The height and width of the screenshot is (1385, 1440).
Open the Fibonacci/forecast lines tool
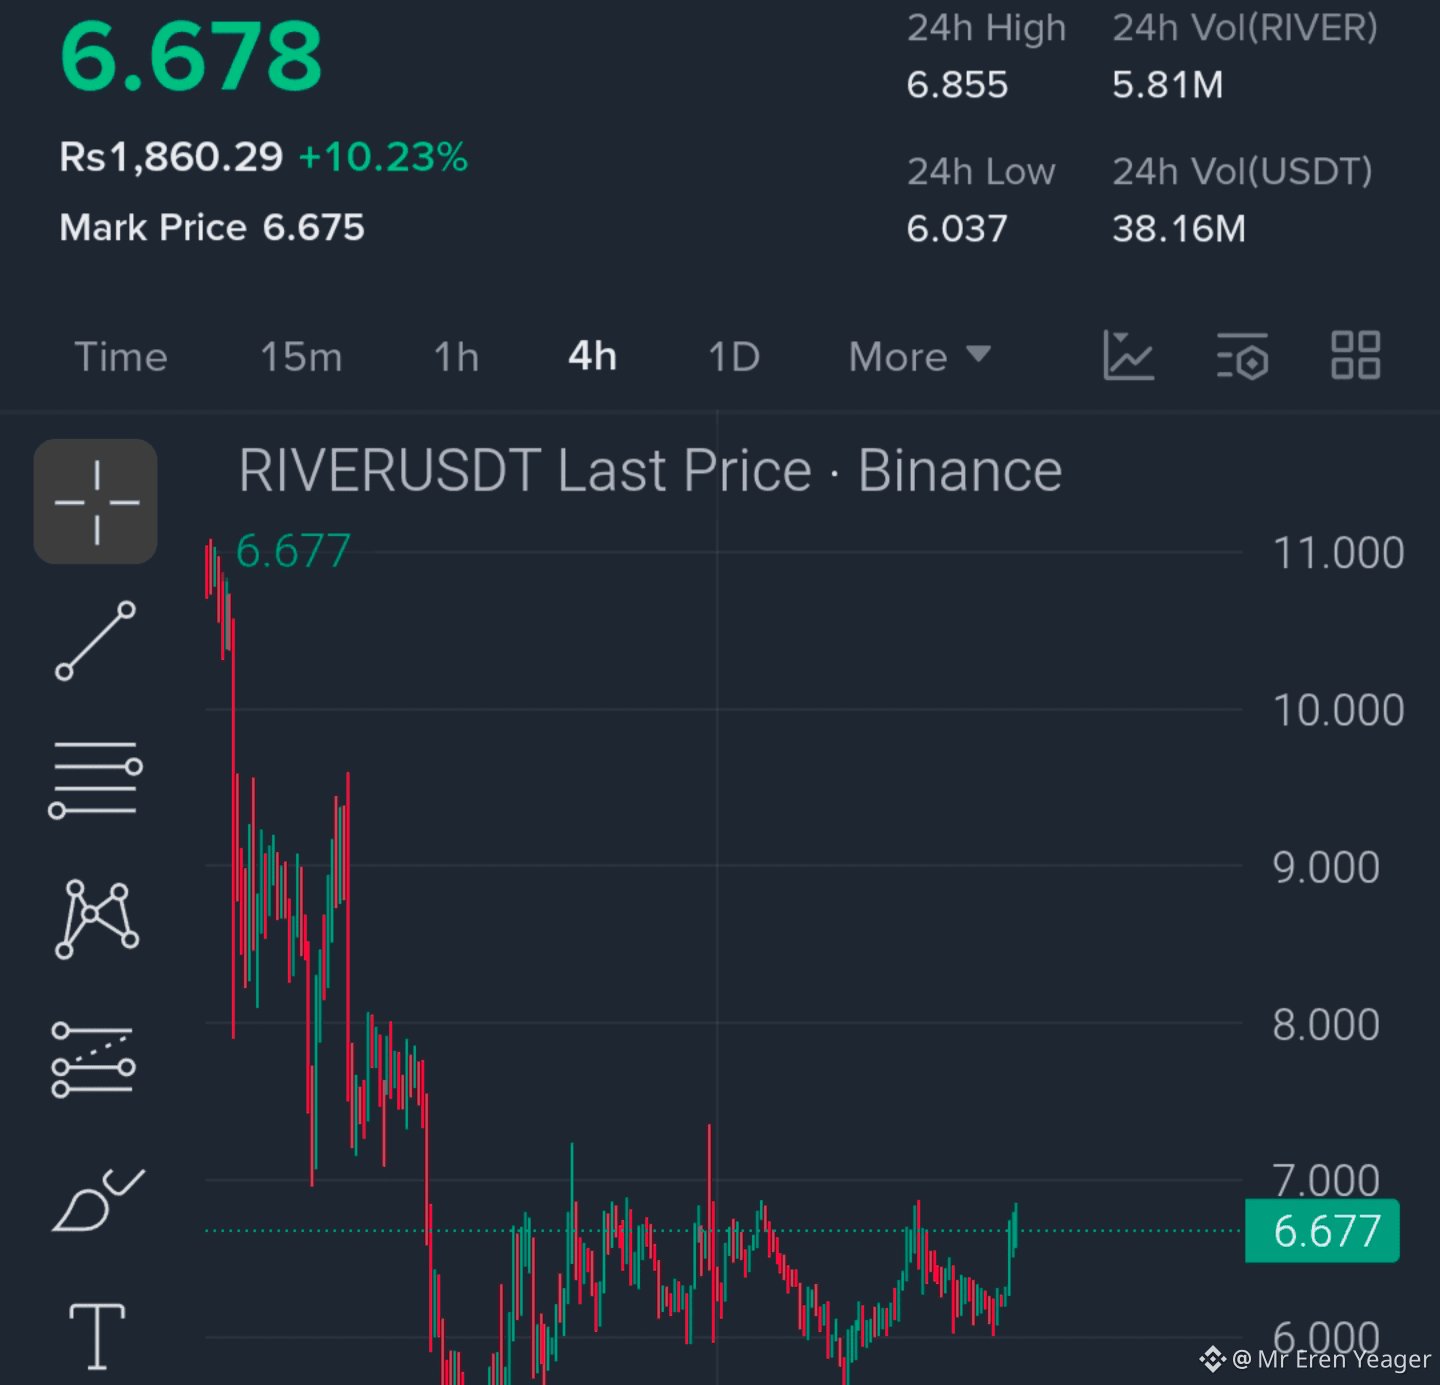point(94,1060)
